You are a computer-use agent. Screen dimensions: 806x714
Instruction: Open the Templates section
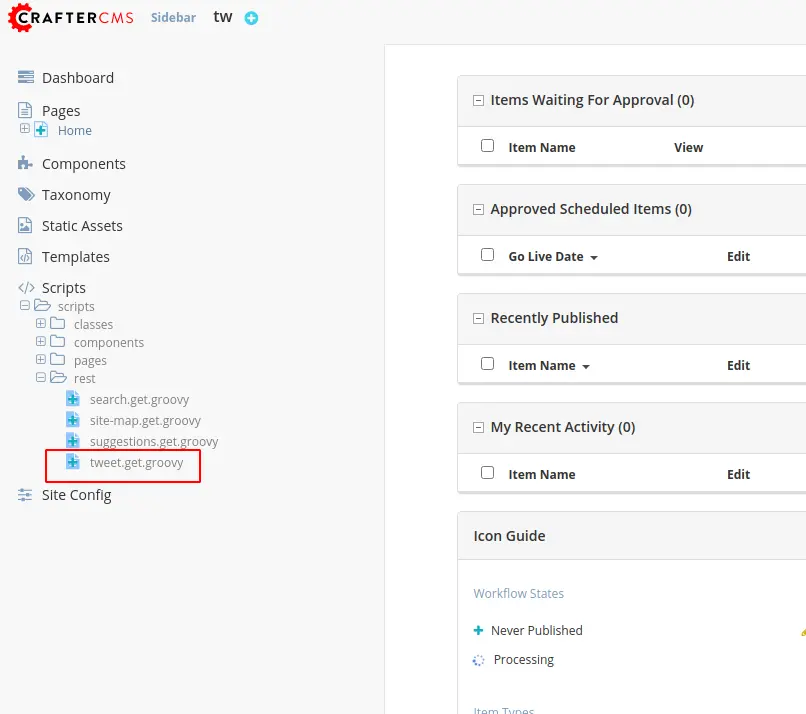tap(75, 257)
